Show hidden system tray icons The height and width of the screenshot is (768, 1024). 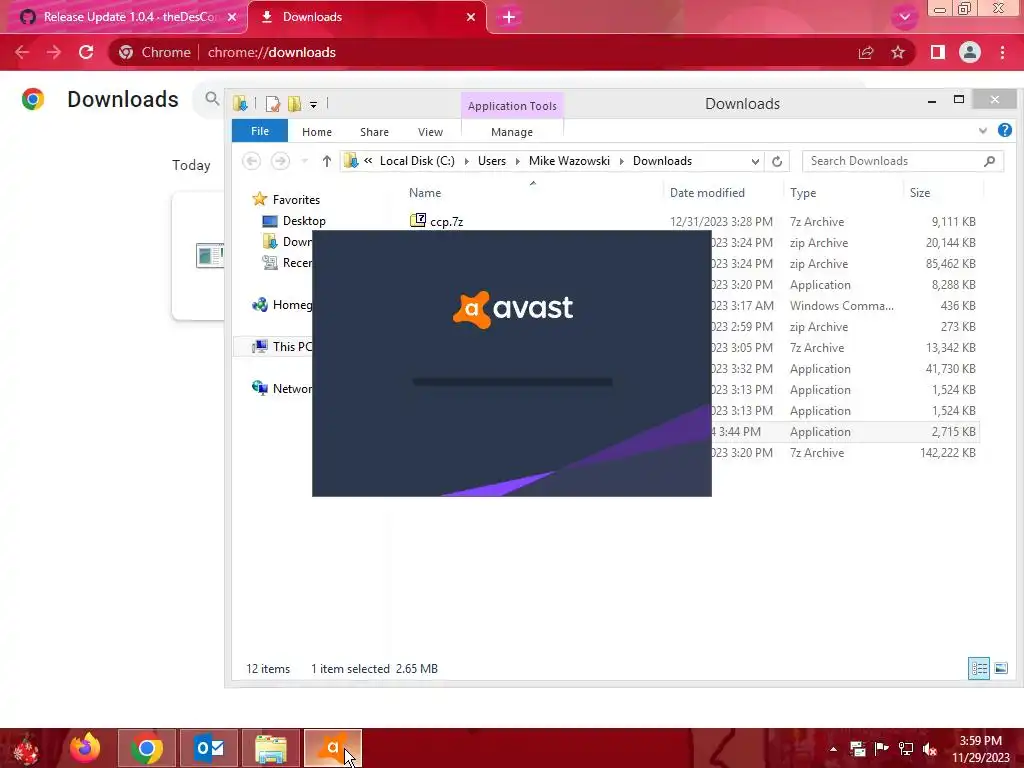click(833, 749)
